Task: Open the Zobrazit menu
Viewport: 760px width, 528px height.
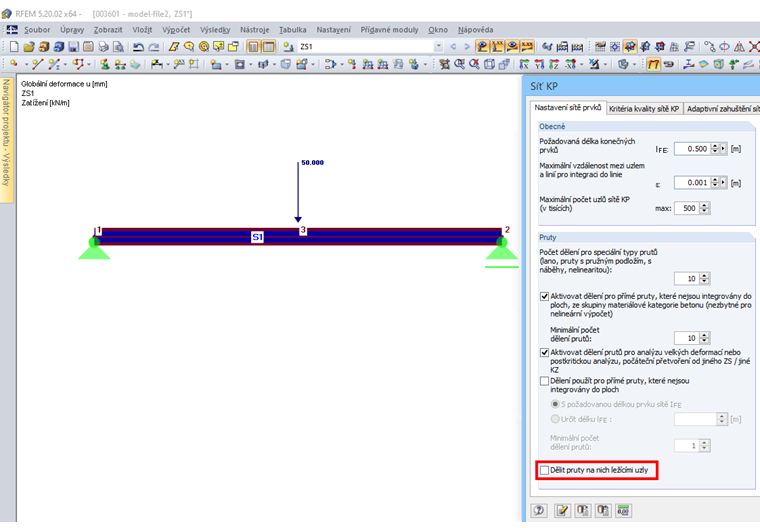Action: point(108,30)
